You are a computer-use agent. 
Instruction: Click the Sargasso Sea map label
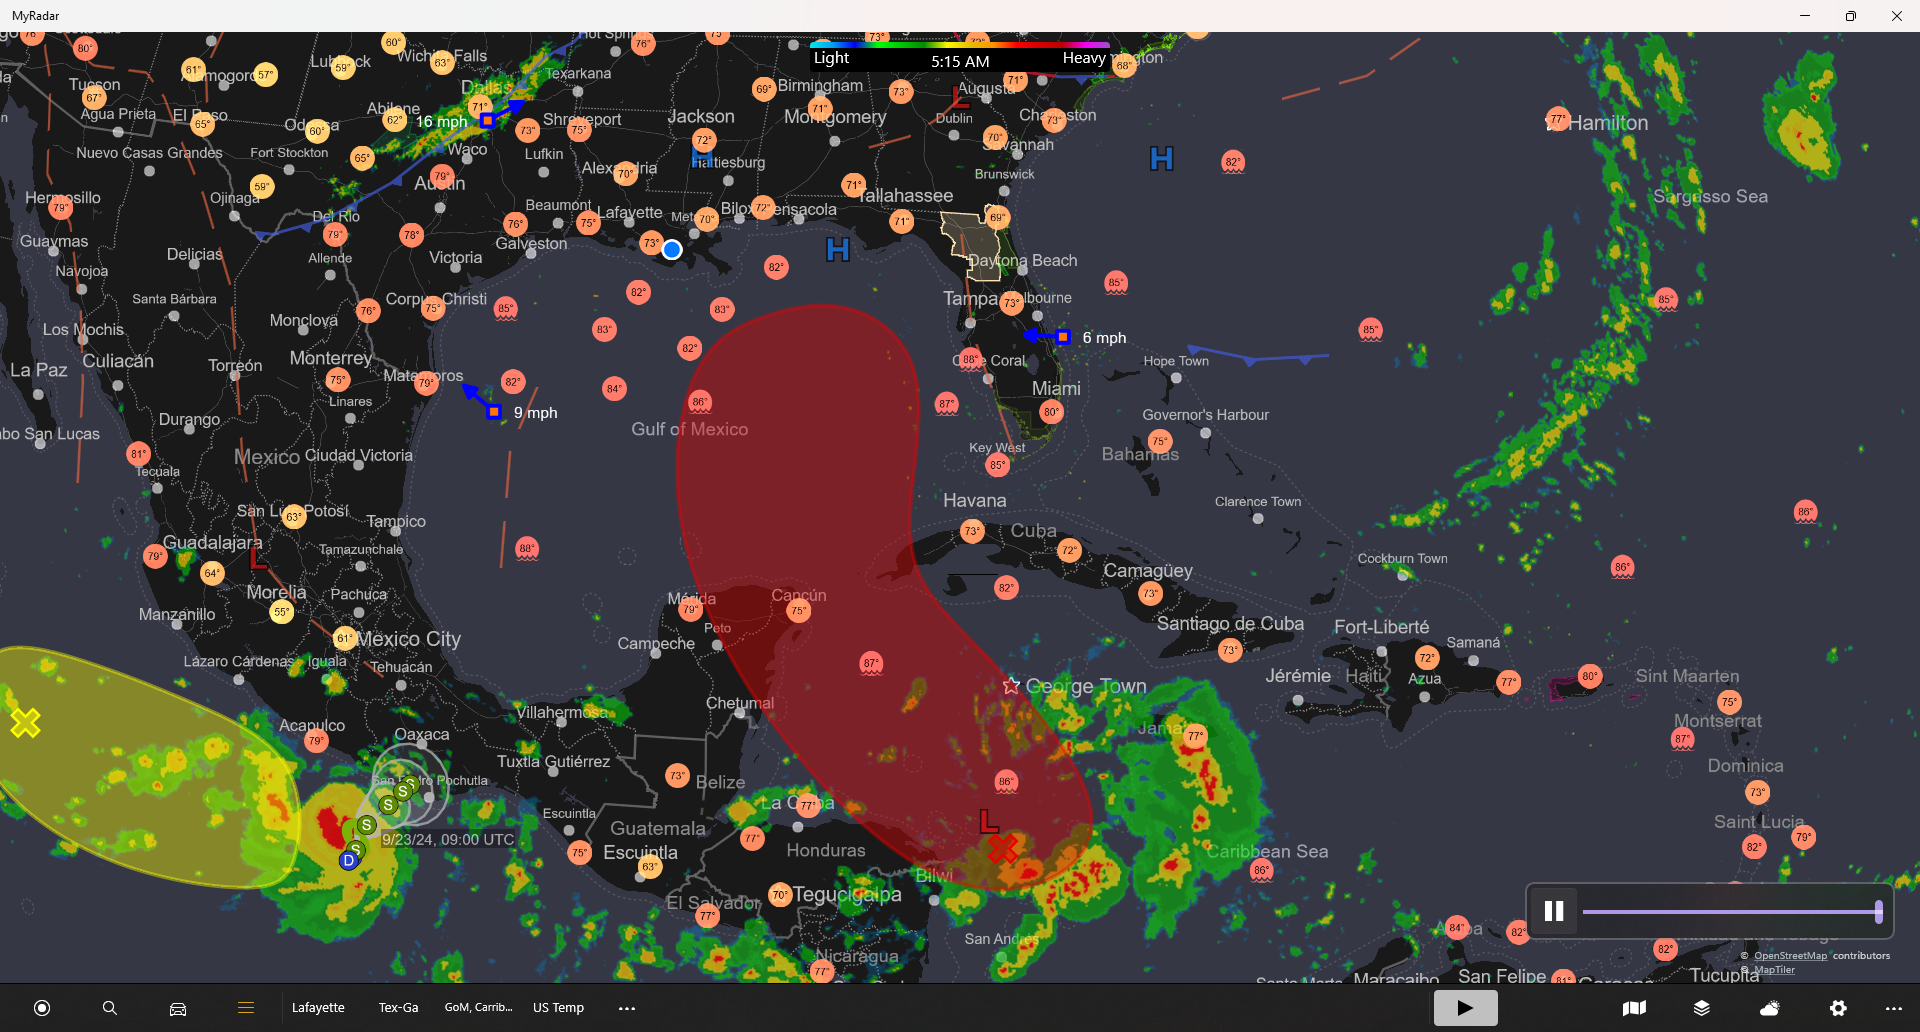pos(1710,196)
